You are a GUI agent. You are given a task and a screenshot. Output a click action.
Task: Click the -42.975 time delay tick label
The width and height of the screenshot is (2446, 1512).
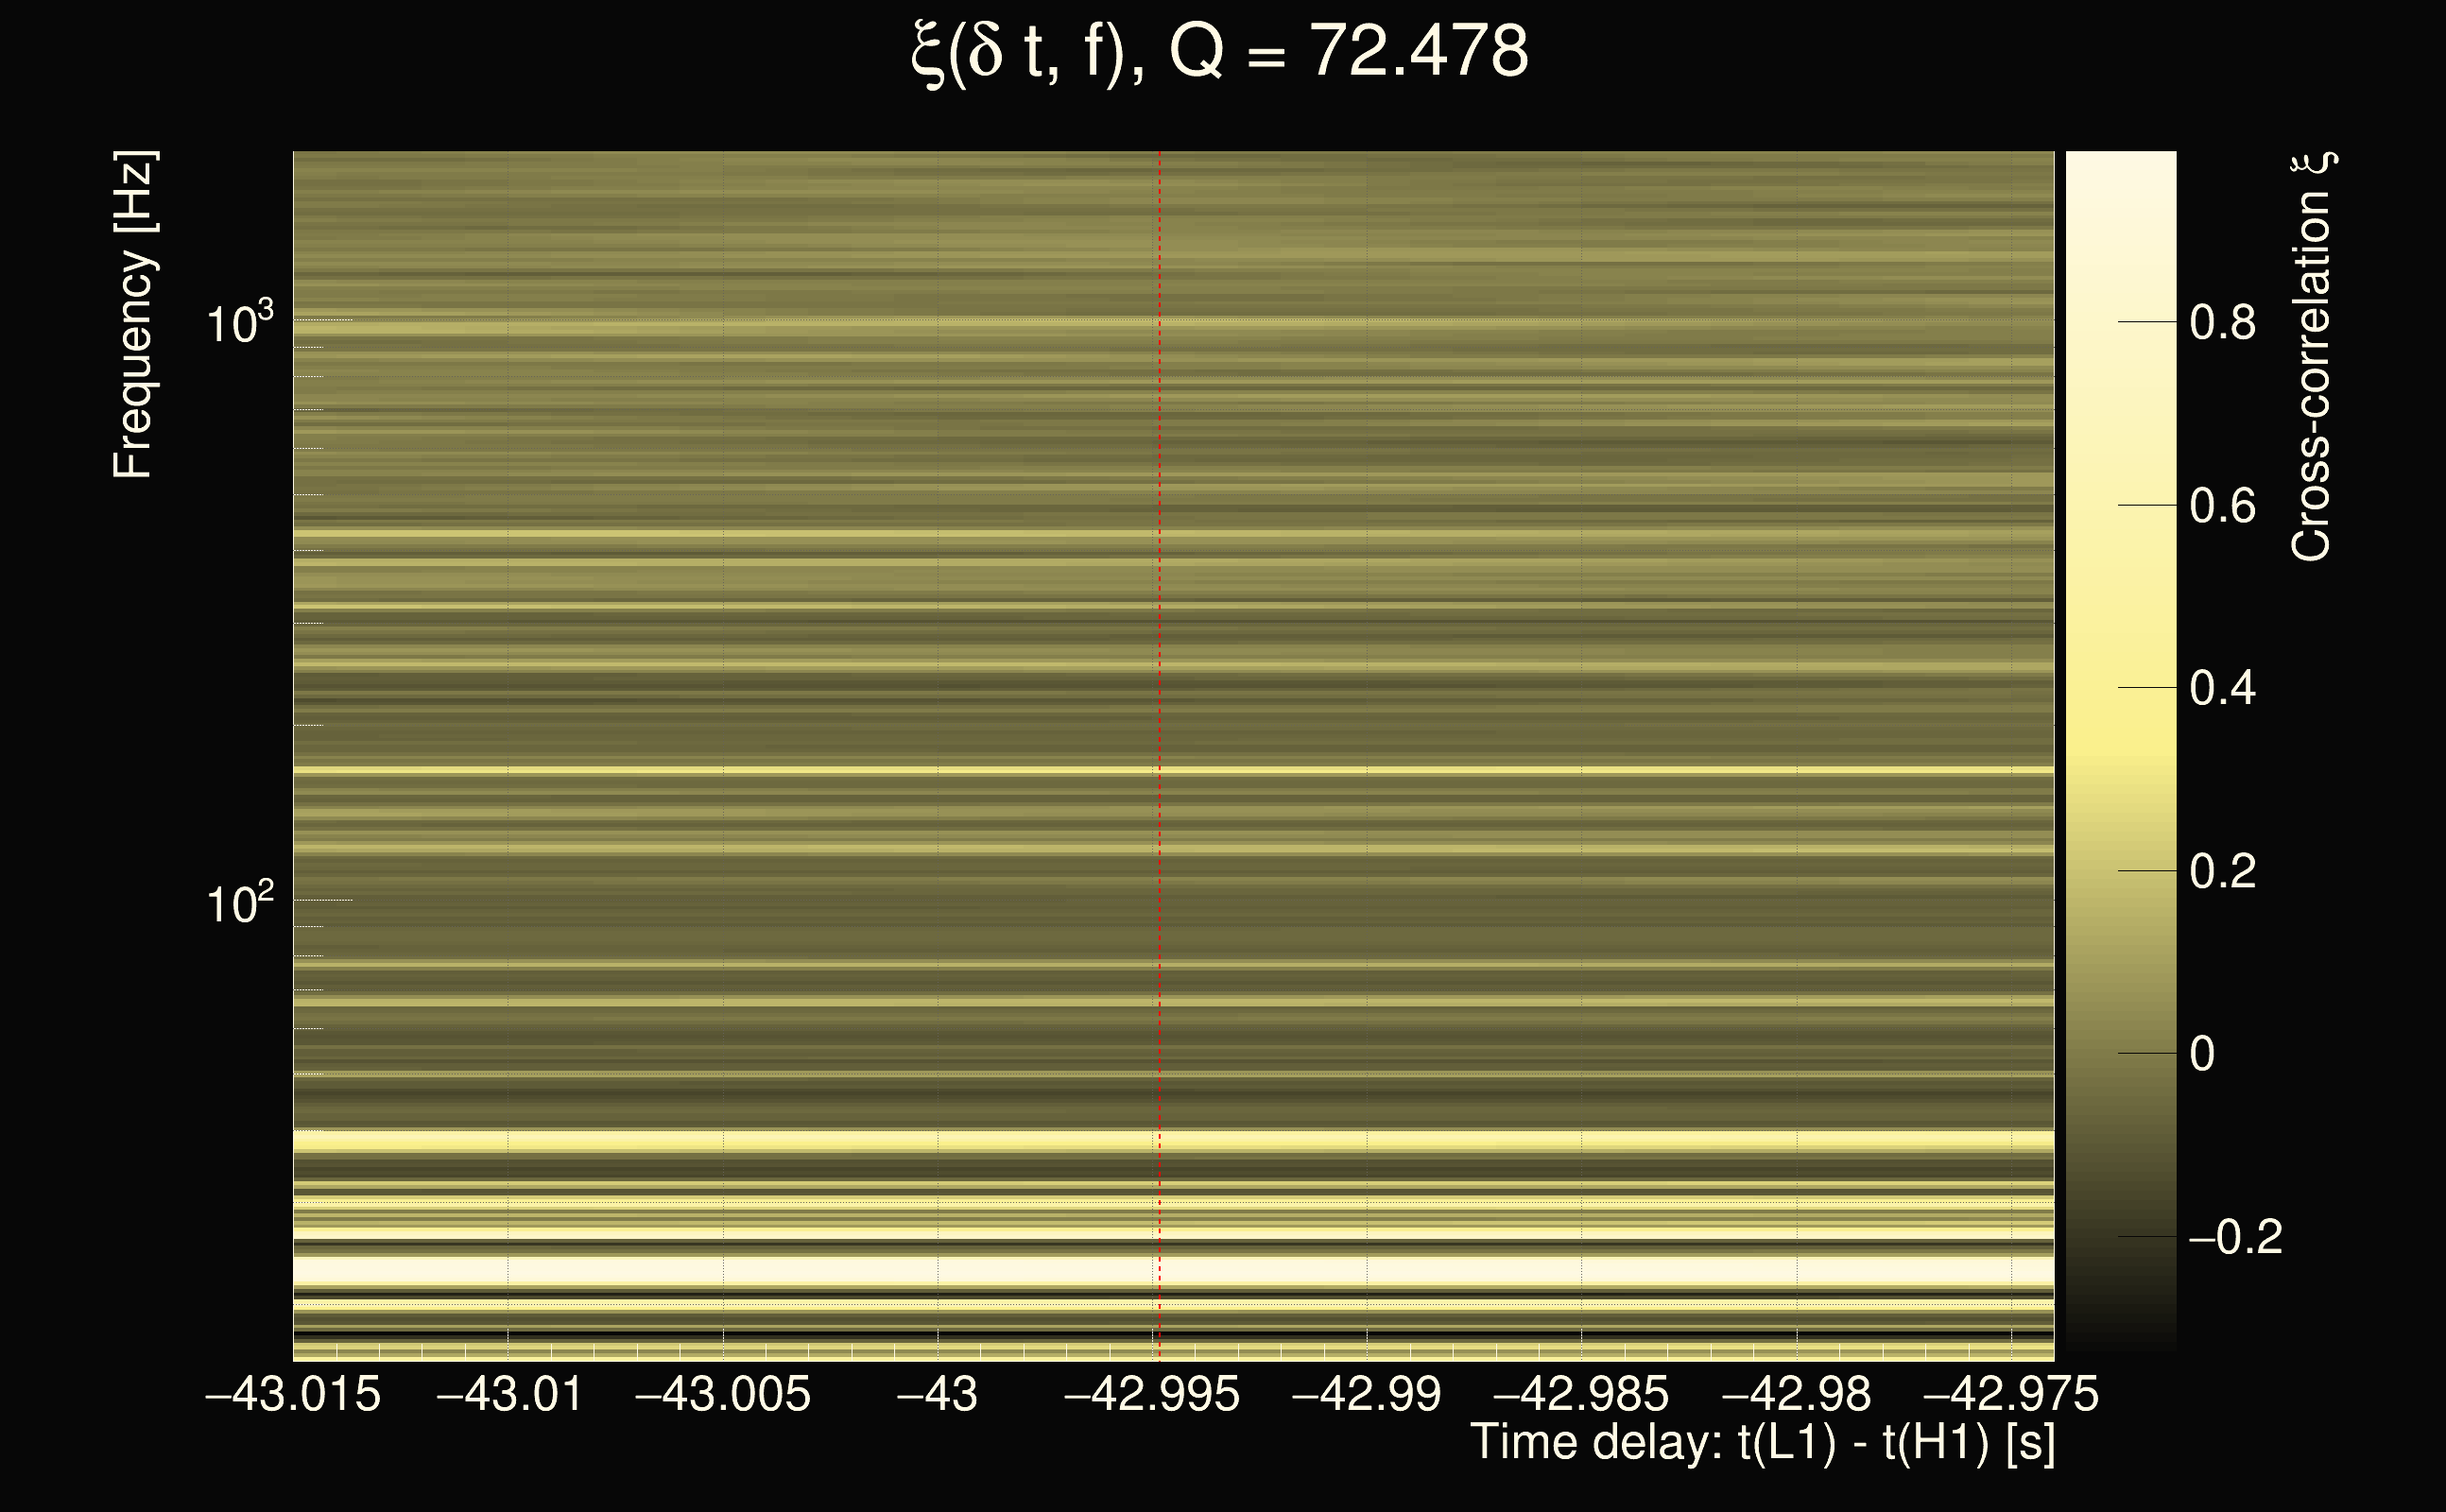tap(2011, 1394)
